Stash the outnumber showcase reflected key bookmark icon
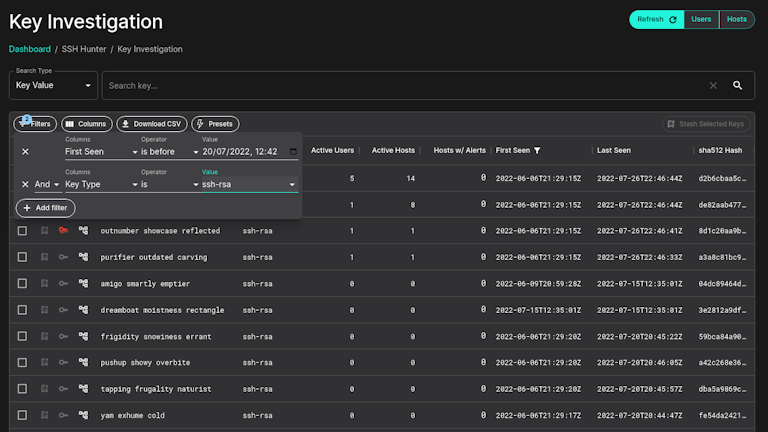 coord(45,230)
